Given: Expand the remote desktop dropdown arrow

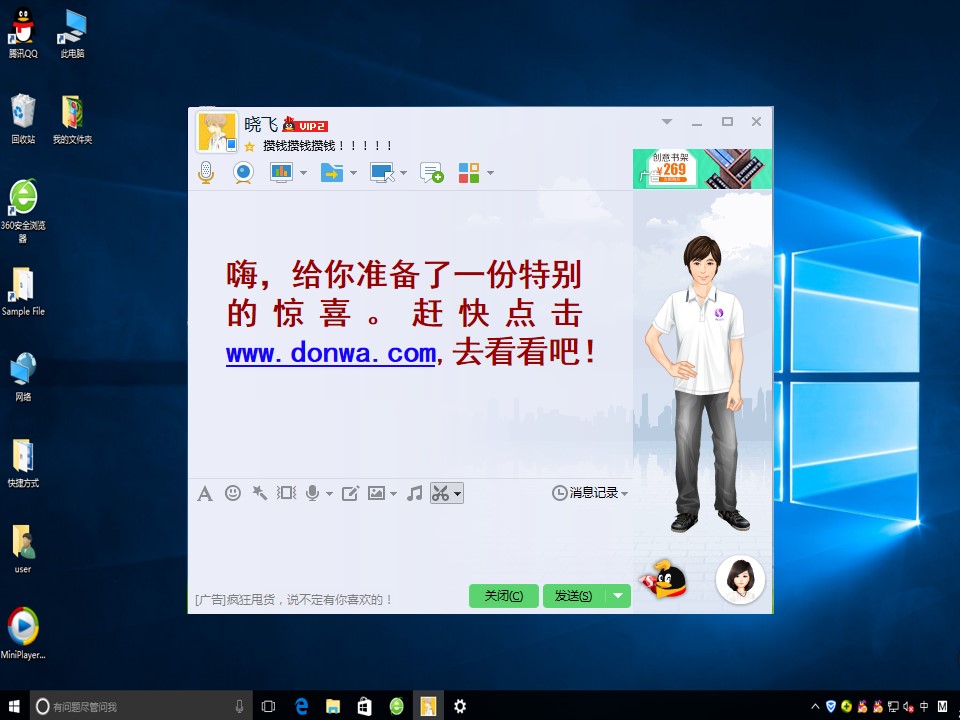Looking at the screenshot, I should click(403, 173).
